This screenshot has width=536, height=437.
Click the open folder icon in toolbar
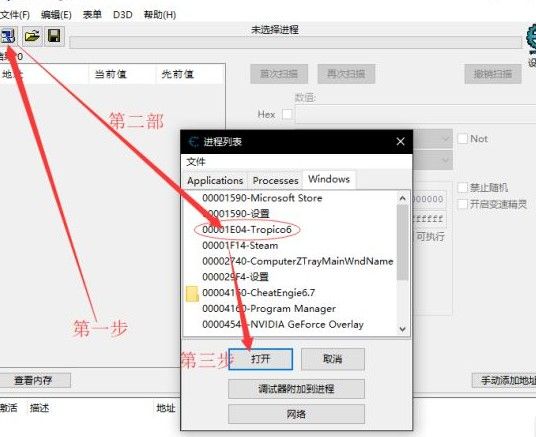point(32,36)
